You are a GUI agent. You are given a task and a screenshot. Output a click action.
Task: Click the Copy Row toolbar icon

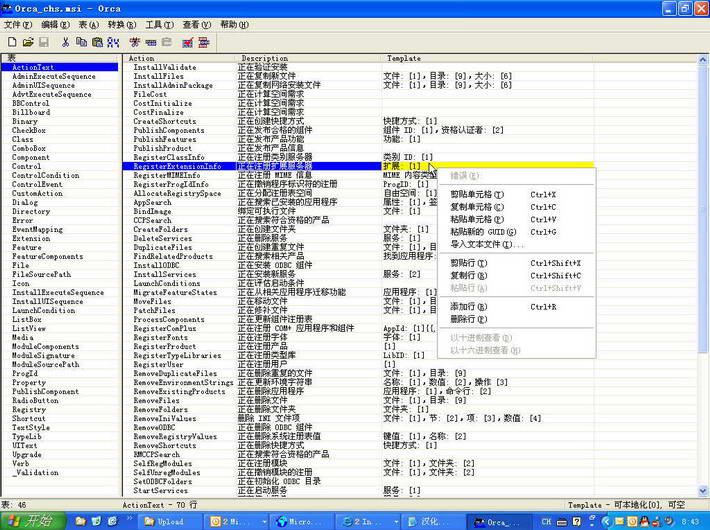tap(150, 42)
